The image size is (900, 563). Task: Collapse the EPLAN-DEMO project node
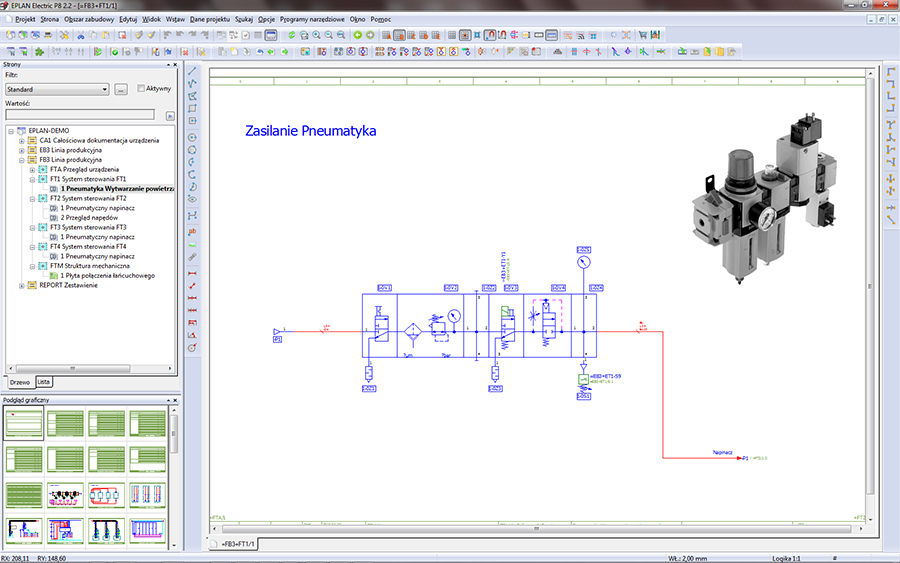[11, 131]
